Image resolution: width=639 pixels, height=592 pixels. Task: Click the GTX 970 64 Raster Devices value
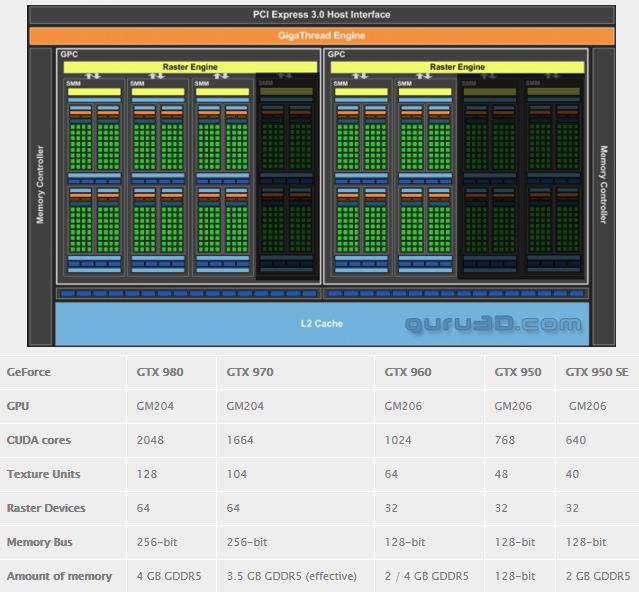(233, 508)
